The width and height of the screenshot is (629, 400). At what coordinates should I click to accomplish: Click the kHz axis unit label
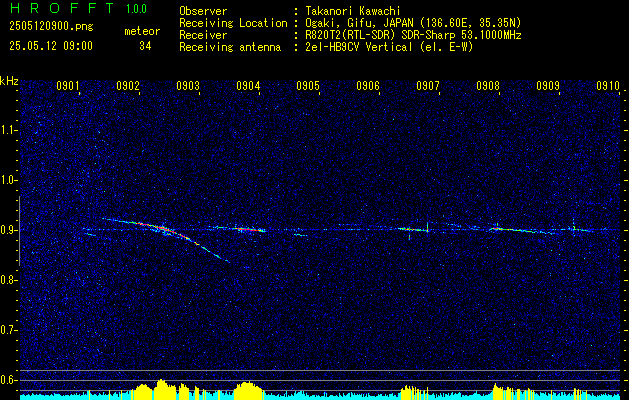click(9, 81)
